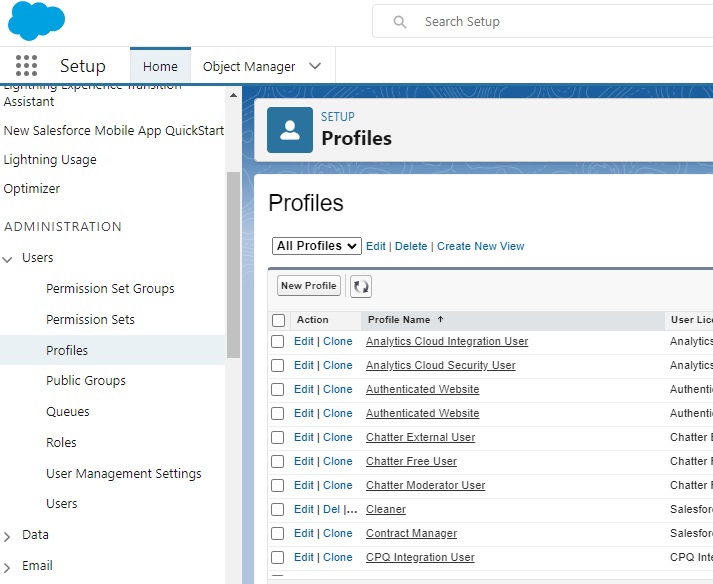Click the Salesforce cloud logo
The image size is (713, 584).
pos(36,21)
